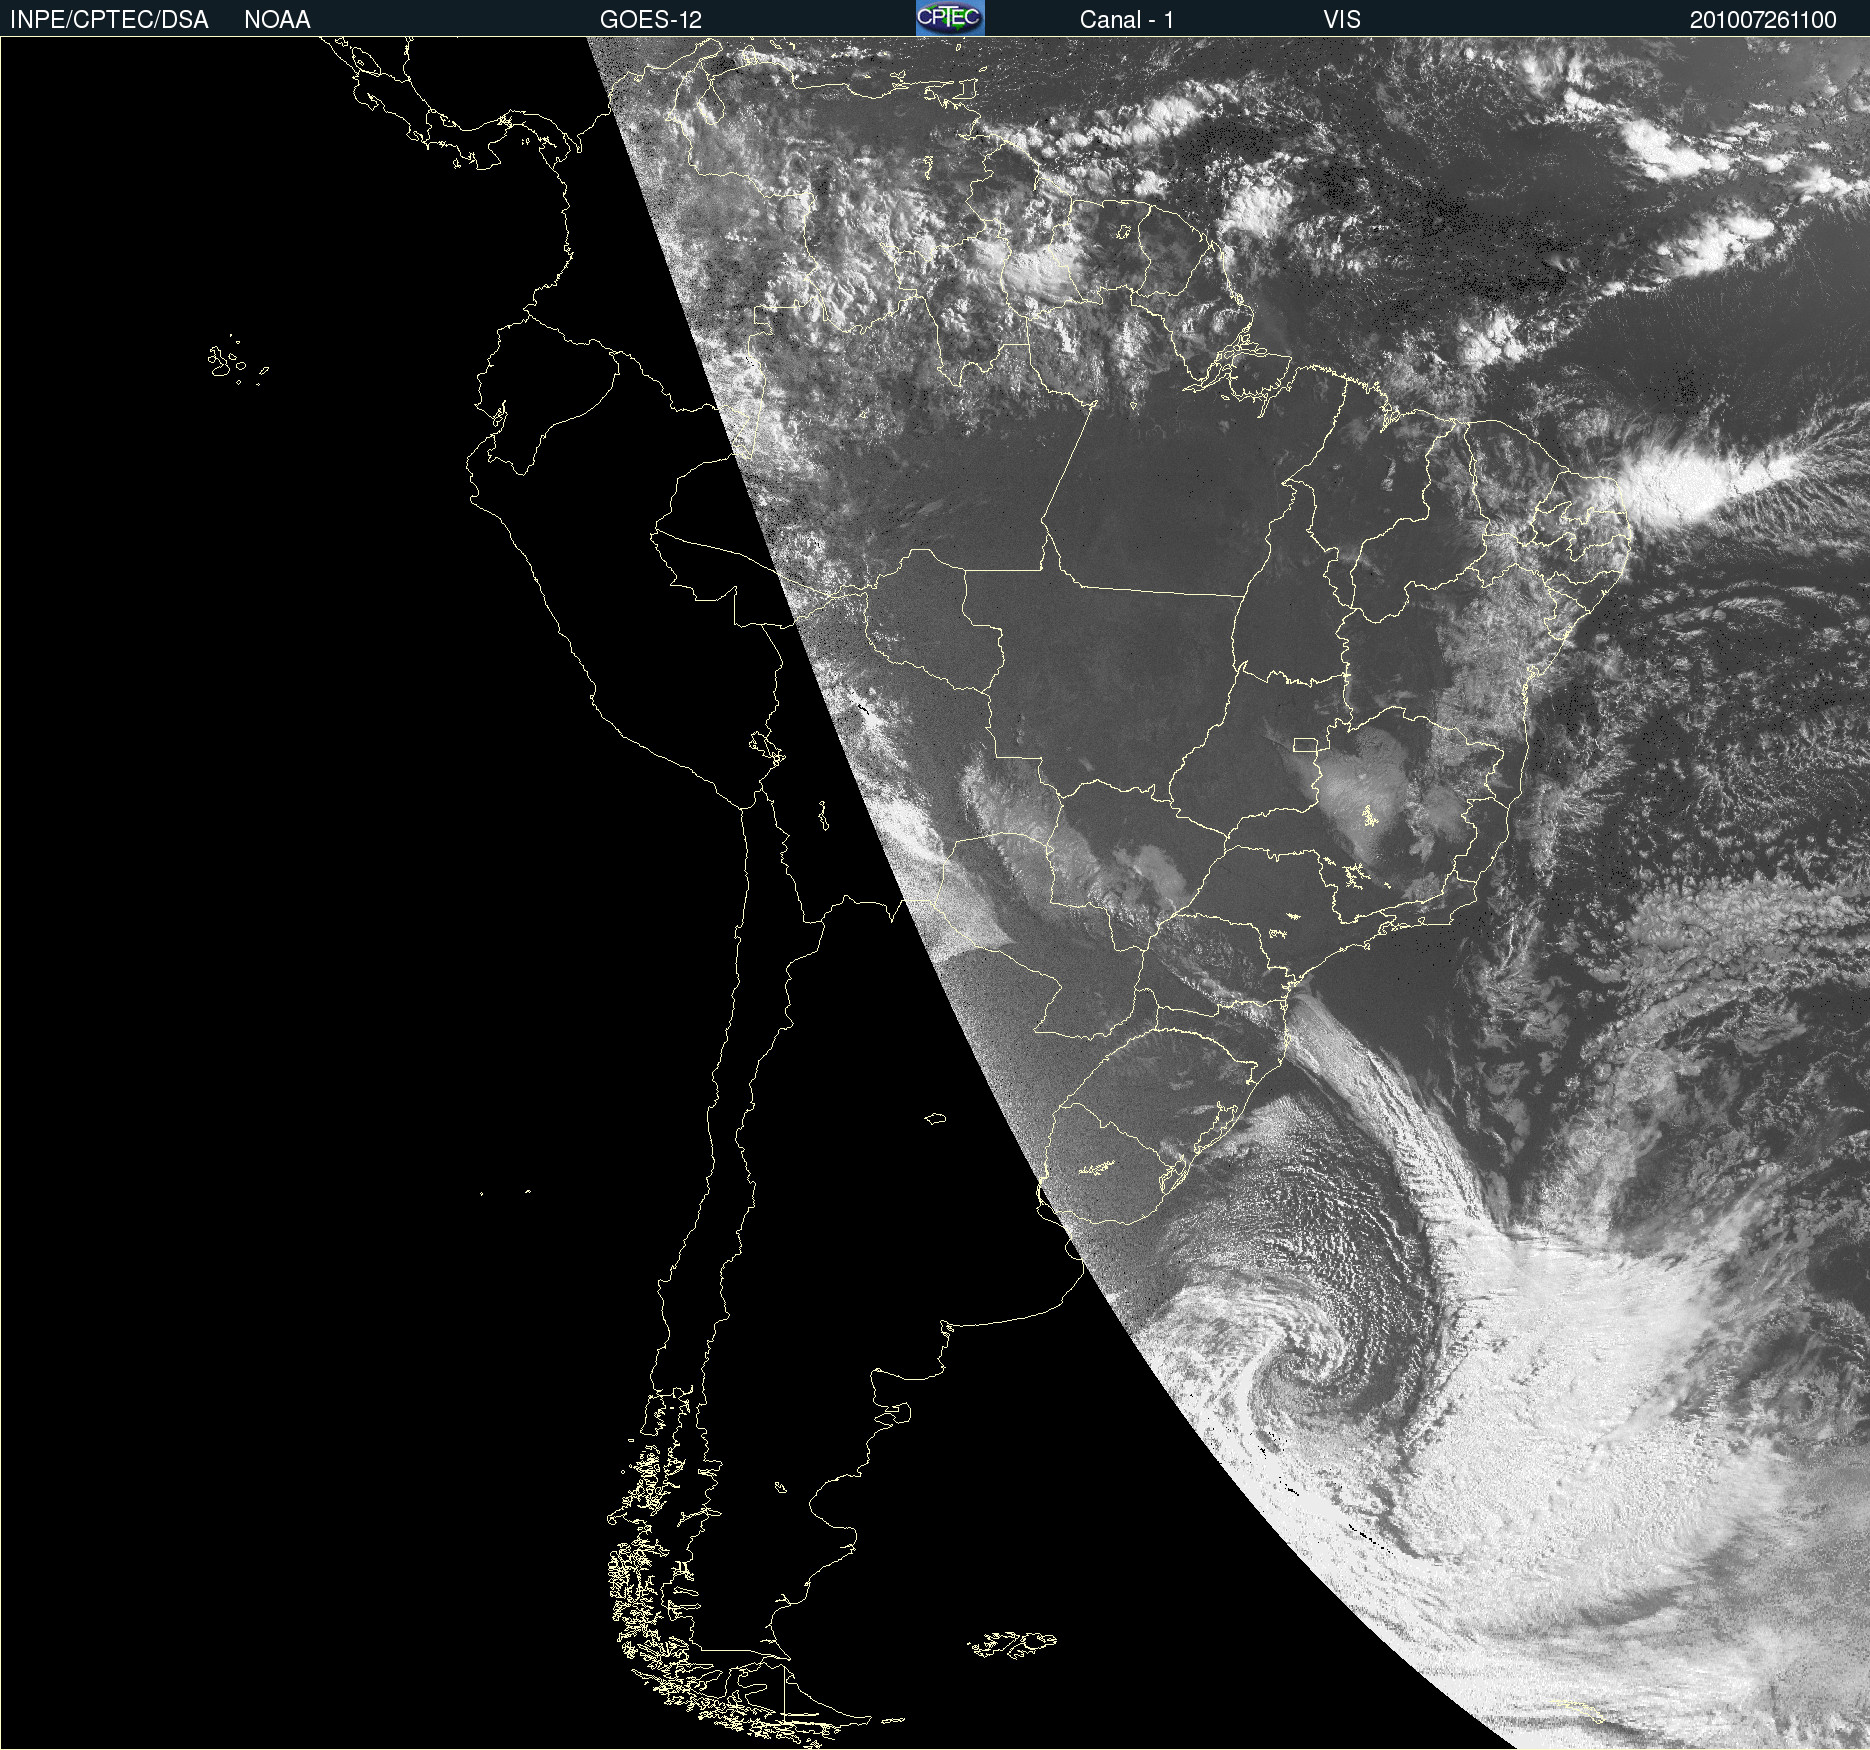
Task: Click the NOAA header text
Action: tap(277, 20)
